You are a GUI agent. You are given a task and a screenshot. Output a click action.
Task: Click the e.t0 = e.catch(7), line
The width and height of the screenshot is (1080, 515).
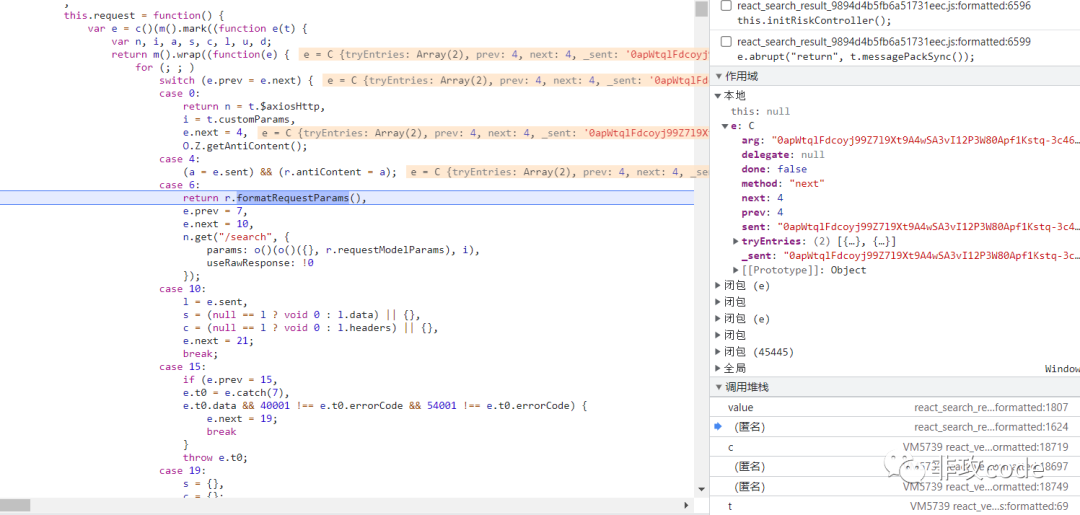[x=236, y=393]
